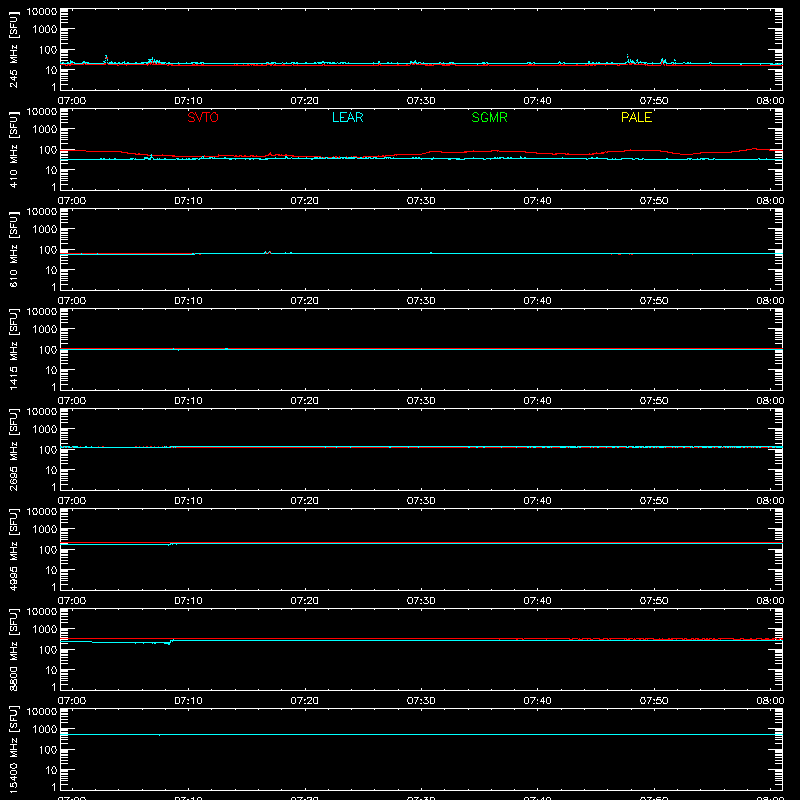Select the '610 MHz [SFU]' axis title

pyautogui.click(x=13, y=249)
